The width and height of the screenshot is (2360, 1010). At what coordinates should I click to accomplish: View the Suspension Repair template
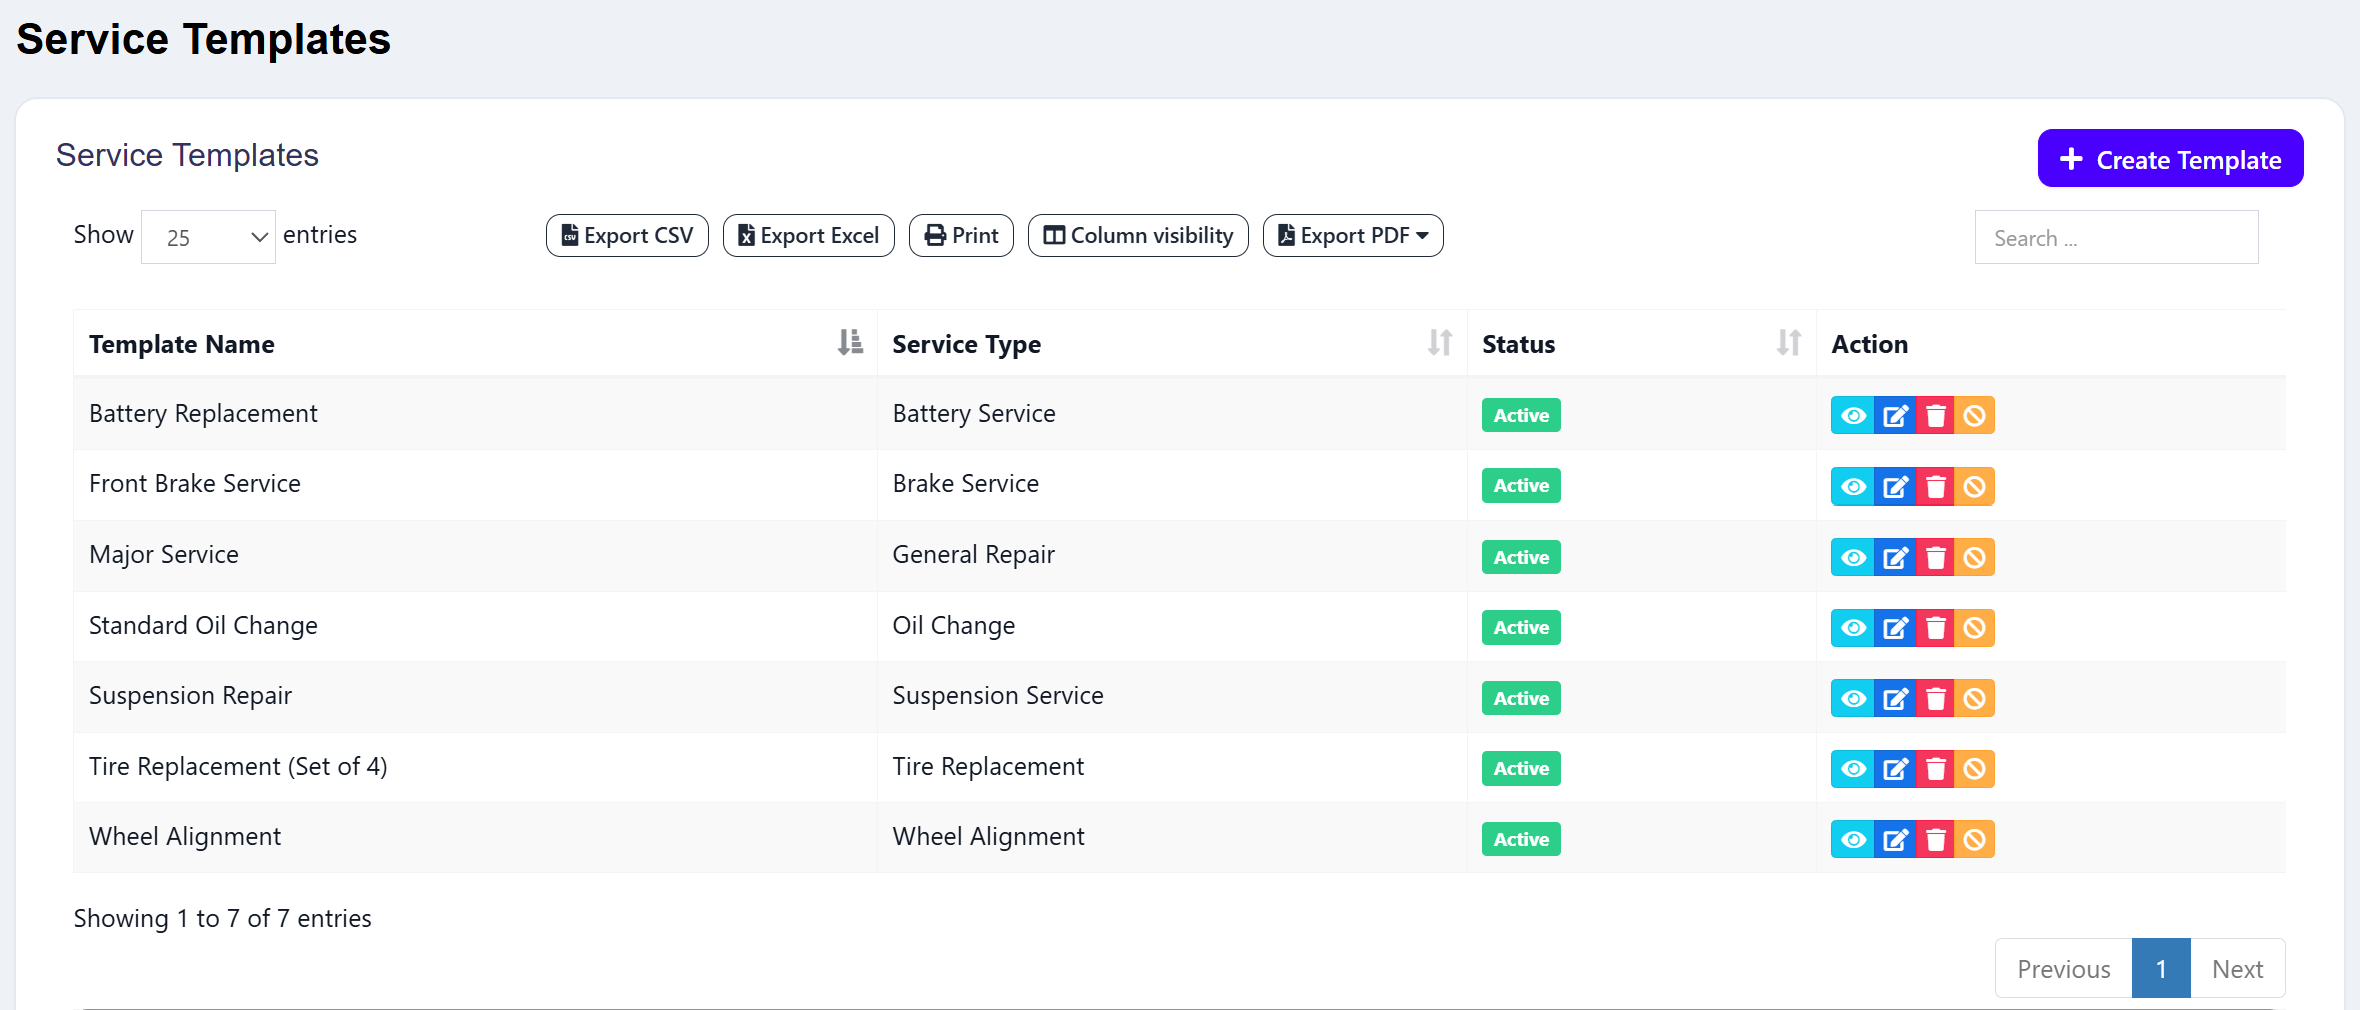(x=1852, y=698)
